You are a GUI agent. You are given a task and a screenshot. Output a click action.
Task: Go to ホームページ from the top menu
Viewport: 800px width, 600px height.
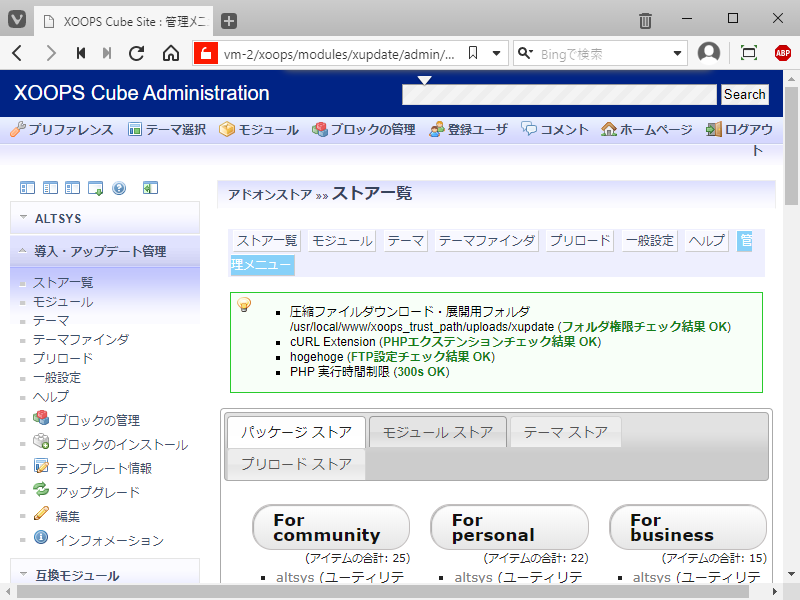[646, 130]
